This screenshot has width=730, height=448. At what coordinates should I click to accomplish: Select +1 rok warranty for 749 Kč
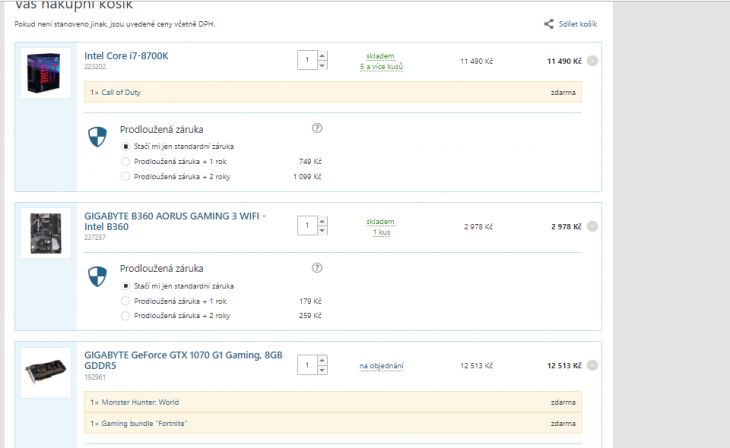[x=125, y=162]
